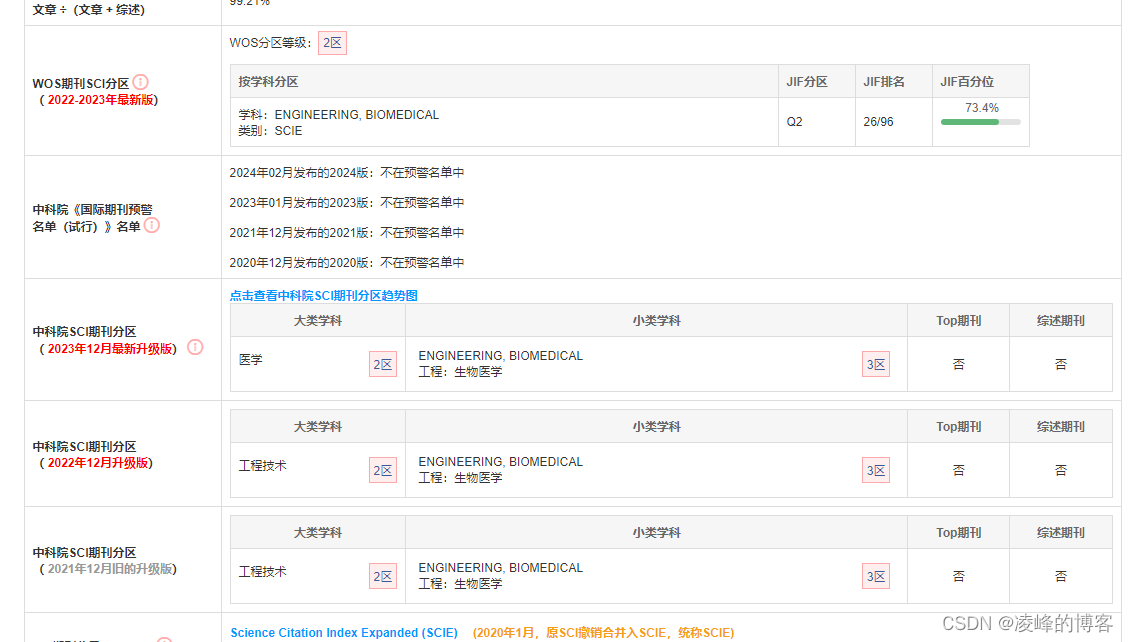Click 文章÷(文章+综述) row label

(x=88, y=9)
